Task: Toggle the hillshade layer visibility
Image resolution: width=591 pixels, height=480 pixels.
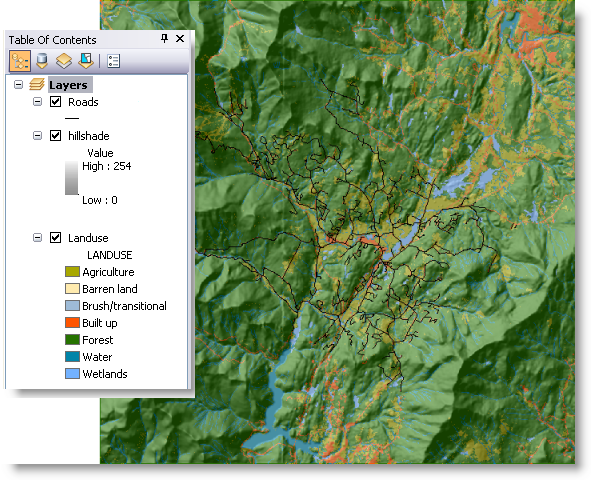Action: (55, 136)
